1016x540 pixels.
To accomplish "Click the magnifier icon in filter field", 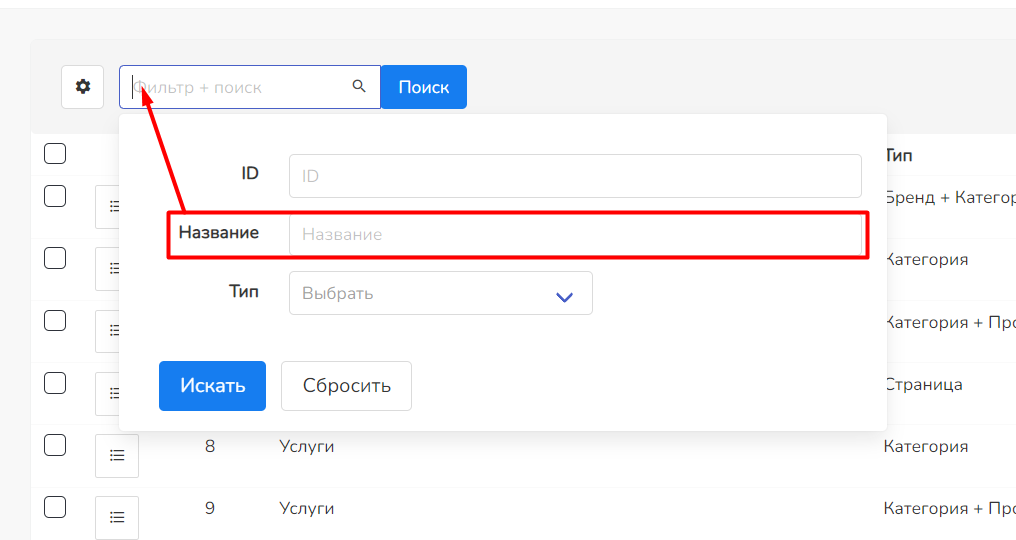I will coord(360,87).
